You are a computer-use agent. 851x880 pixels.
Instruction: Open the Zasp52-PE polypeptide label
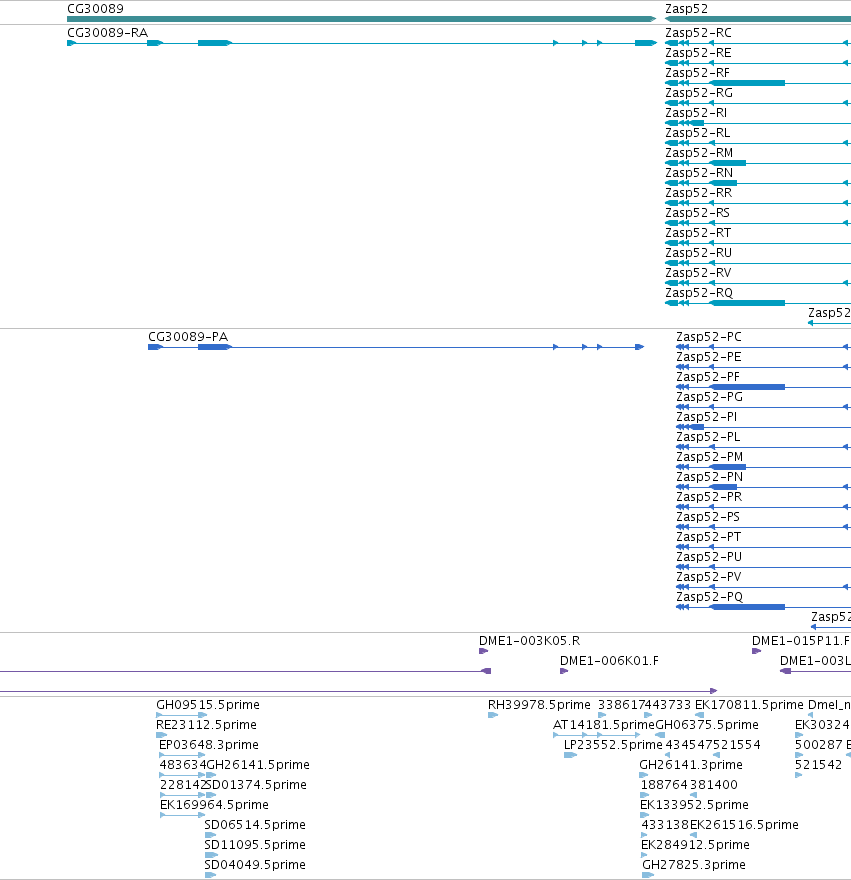pos(709,357)
